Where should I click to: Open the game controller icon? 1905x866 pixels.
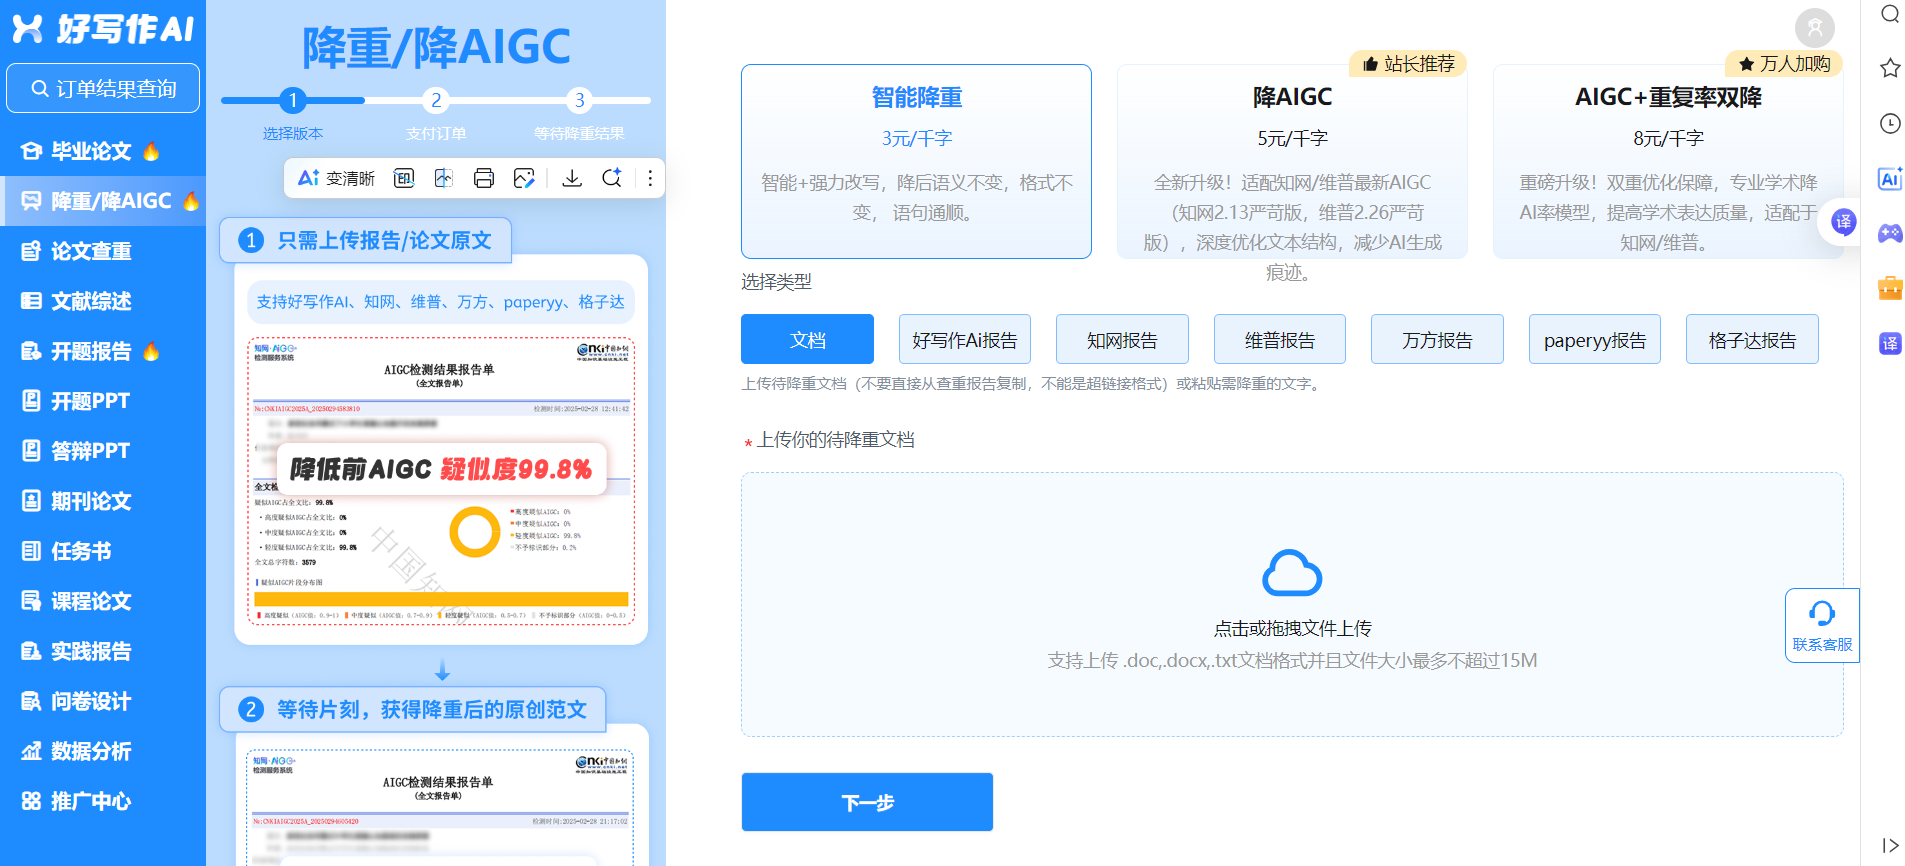coord(1890,233)
